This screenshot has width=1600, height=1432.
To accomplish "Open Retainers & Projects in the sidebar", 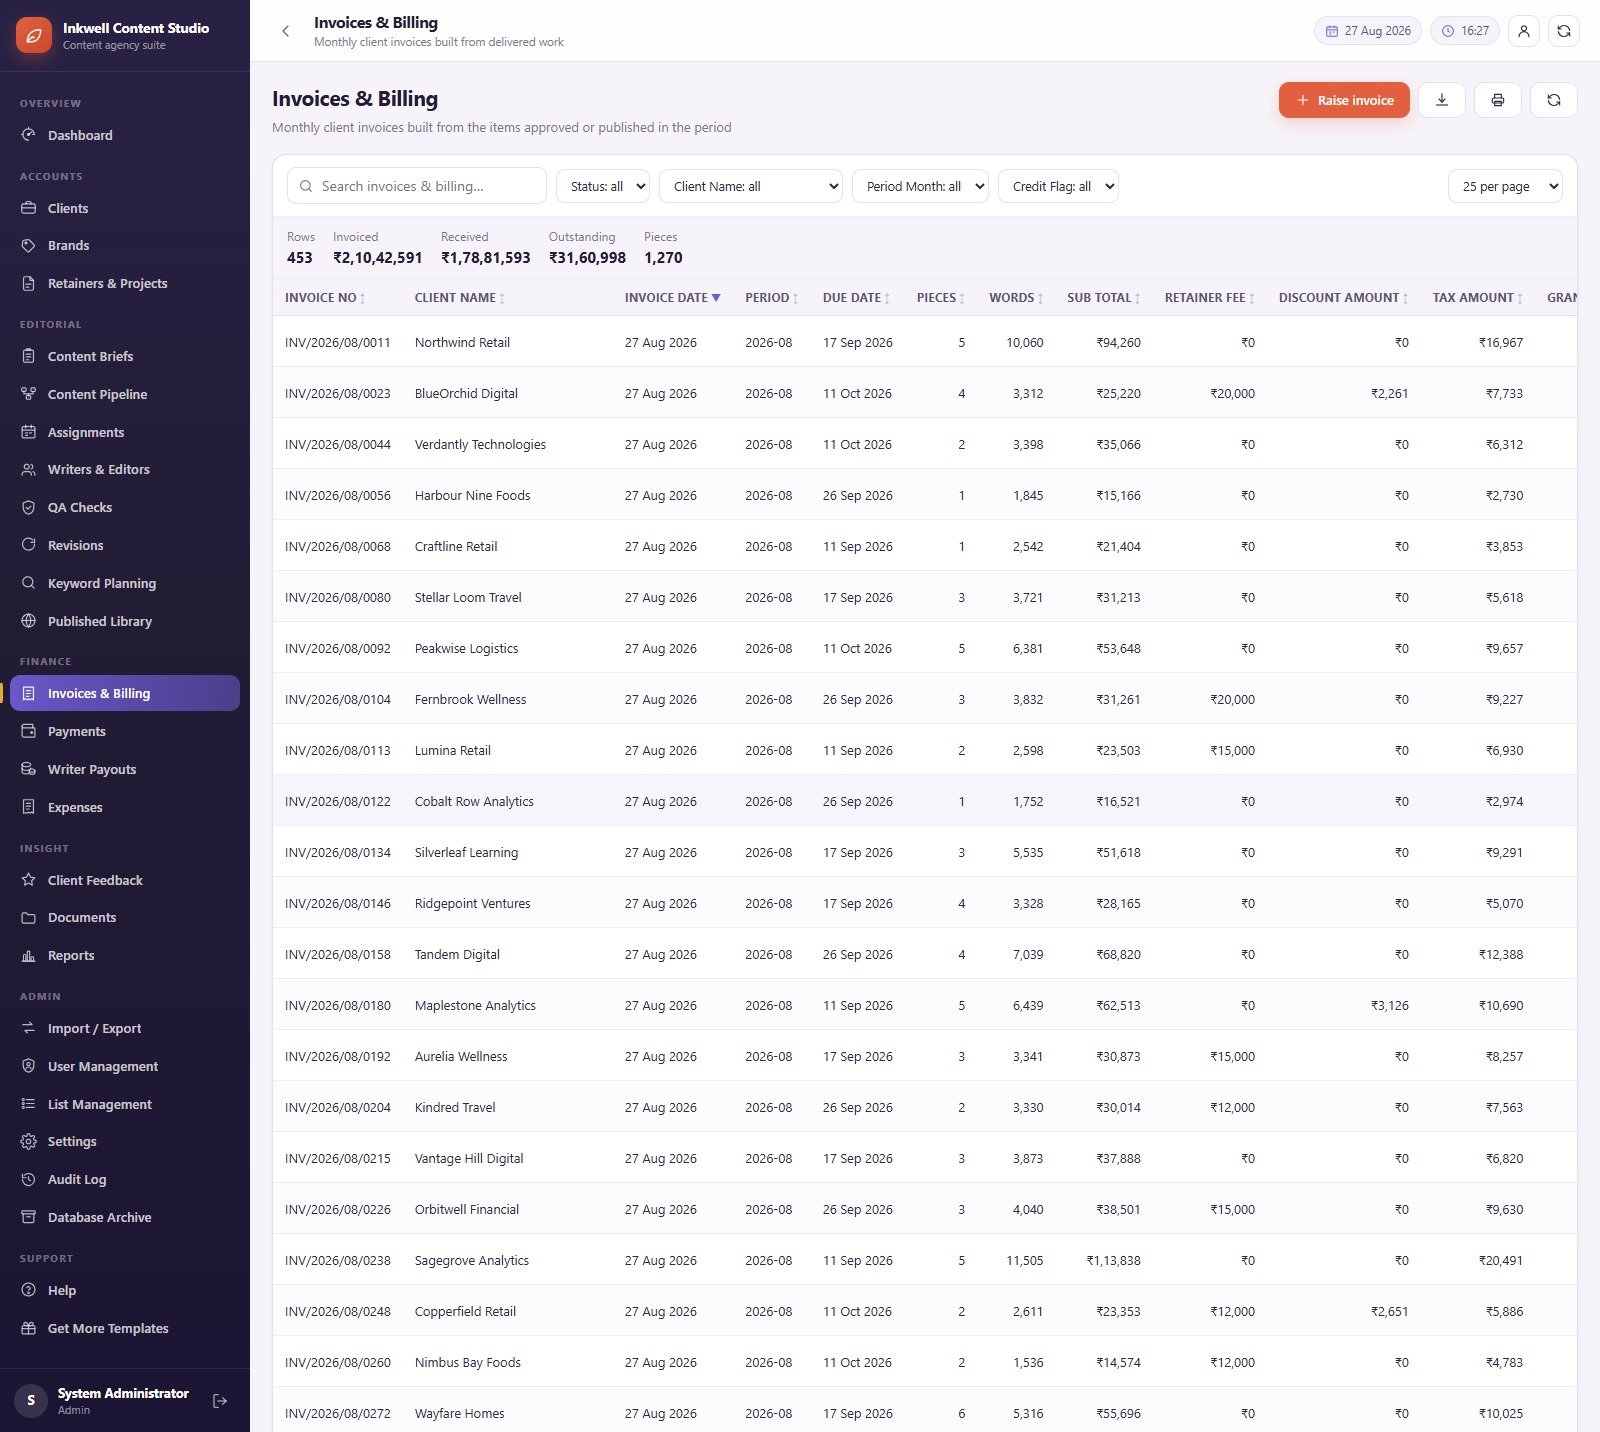I will pyautogui.click(x=125, y=283).
